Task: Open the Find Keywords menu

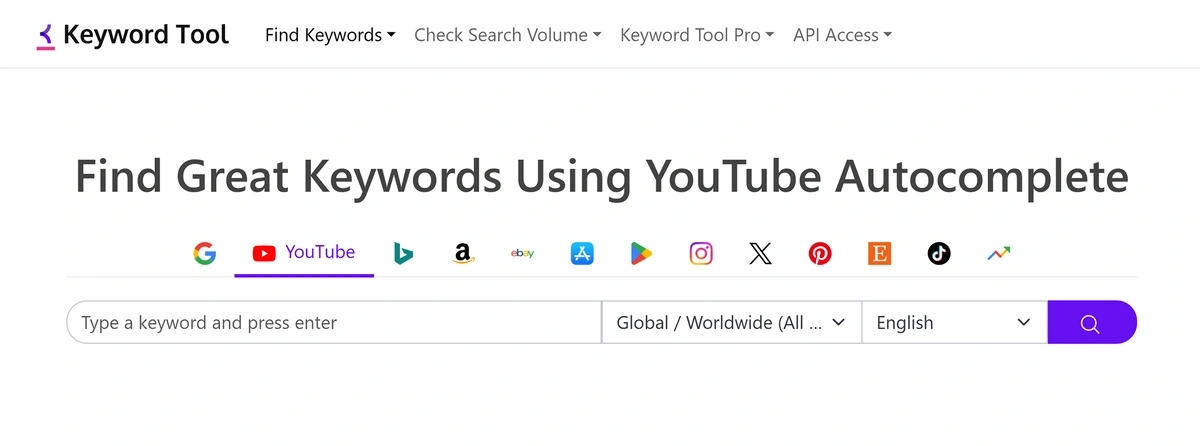Action: [x=330, y=35]
